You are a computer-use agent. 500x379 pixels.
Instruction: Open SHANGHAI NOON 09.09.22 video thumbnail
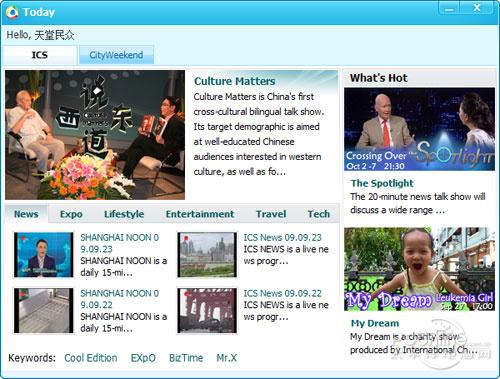[43, 311]
